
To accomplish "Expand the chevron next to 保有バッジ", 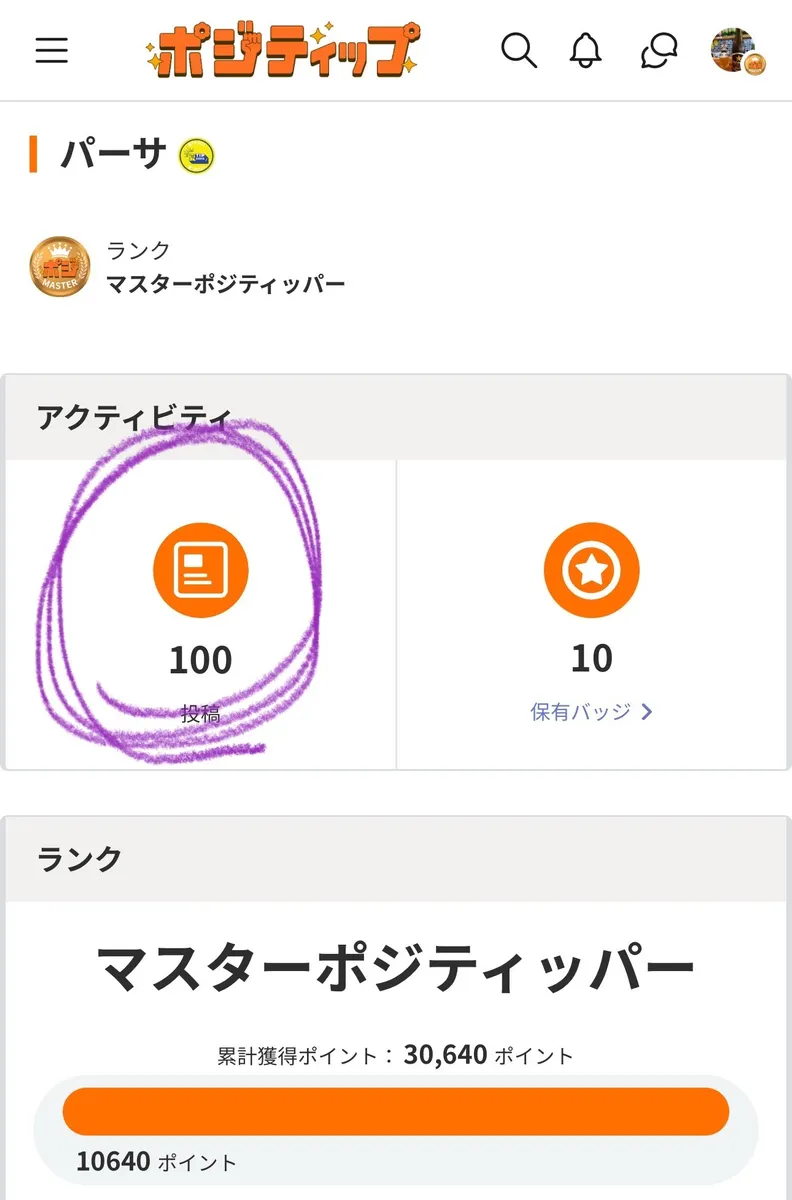I will pyautogui.click(x=646, y=712).
